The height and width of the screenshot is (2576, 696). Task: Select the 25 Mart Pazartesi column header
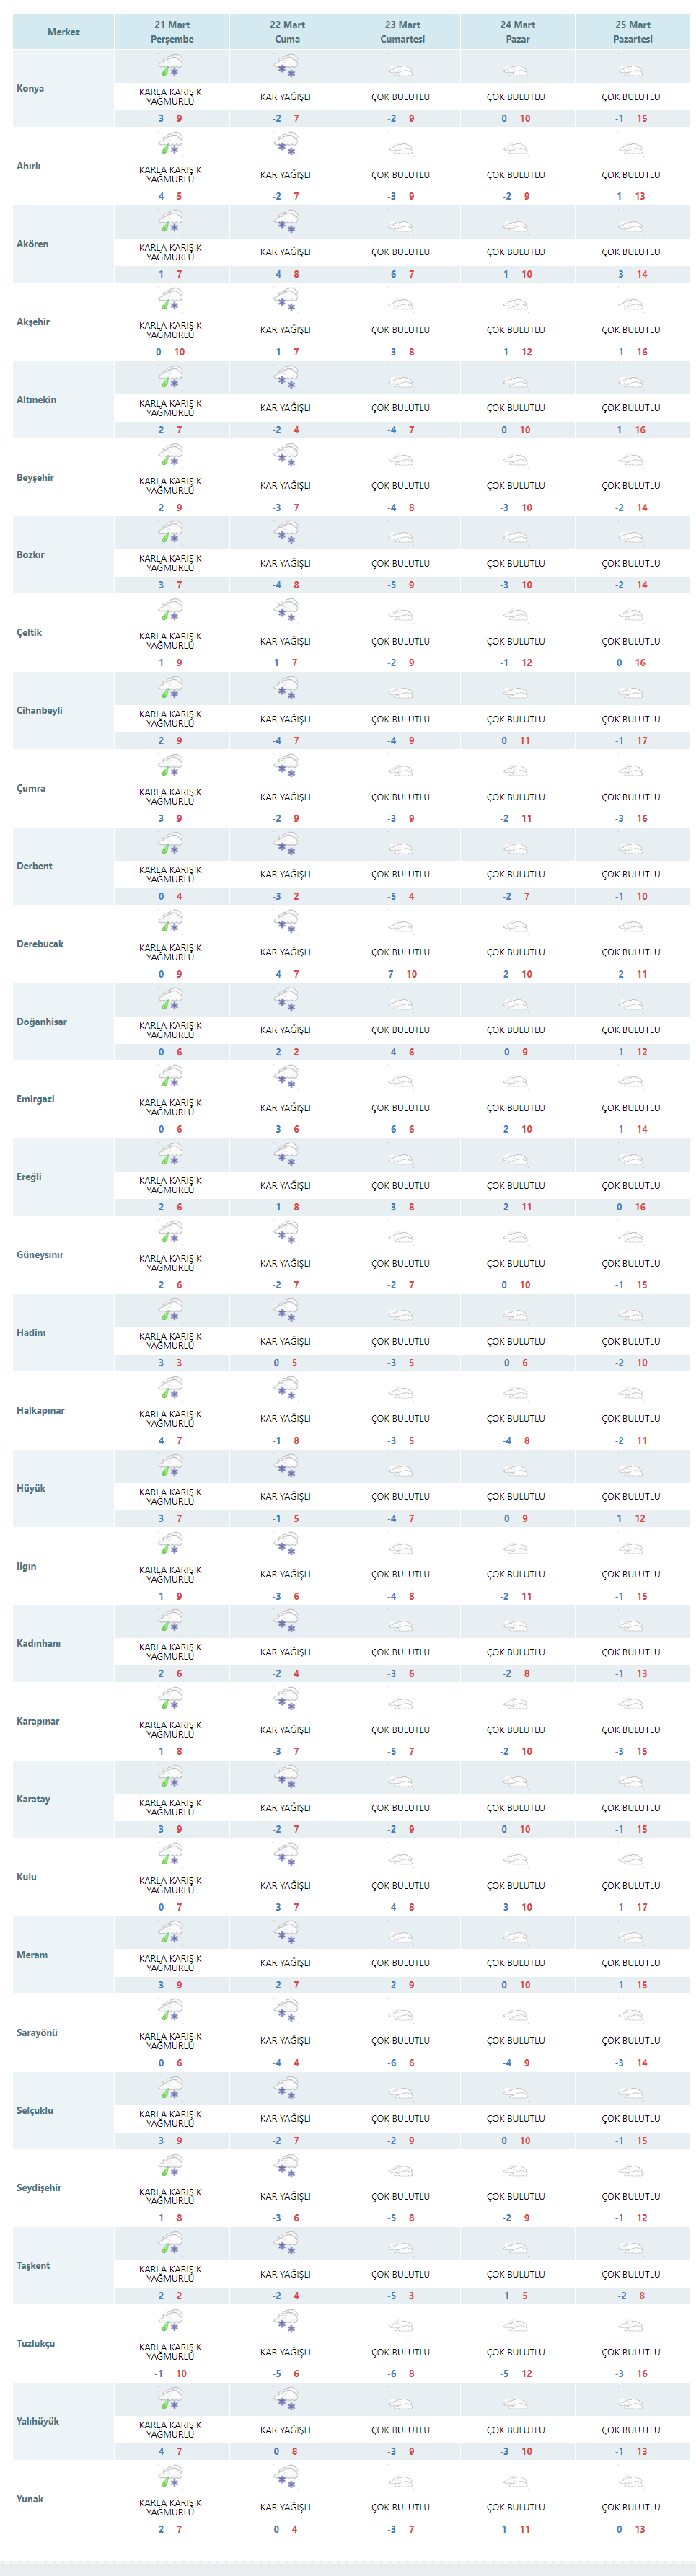(632, 32)
